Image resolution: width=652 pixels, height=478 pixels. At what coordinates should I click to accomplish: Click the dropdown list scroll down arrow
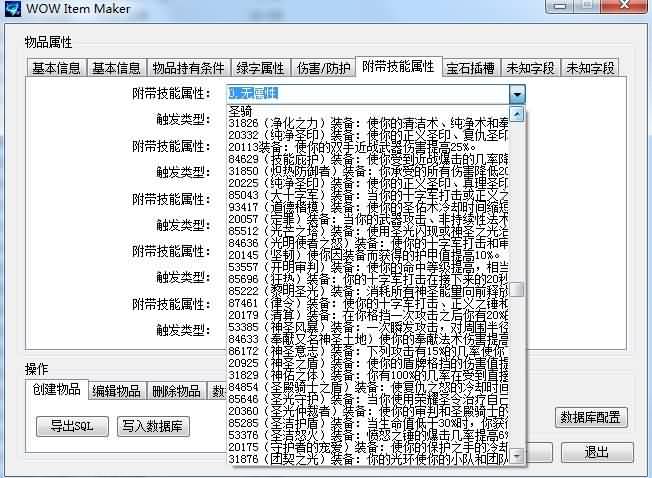tap(516, 456)
